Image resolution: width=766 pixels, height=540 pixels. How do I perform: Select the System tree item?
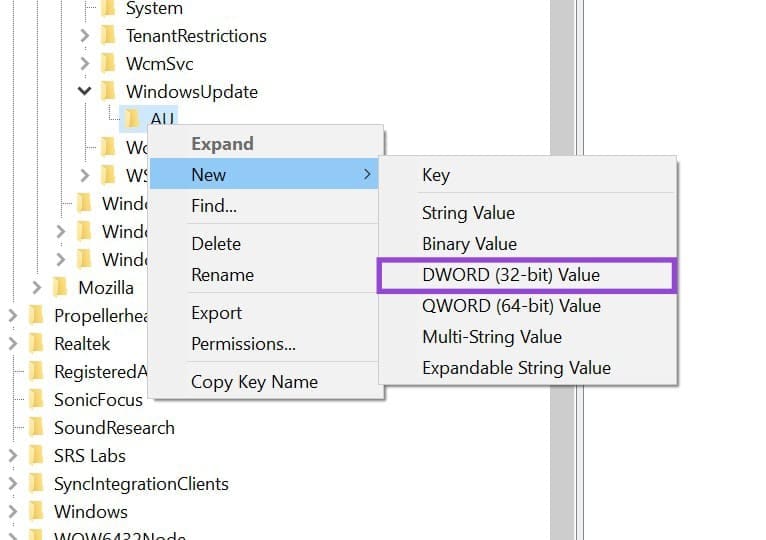coord(154,9)
